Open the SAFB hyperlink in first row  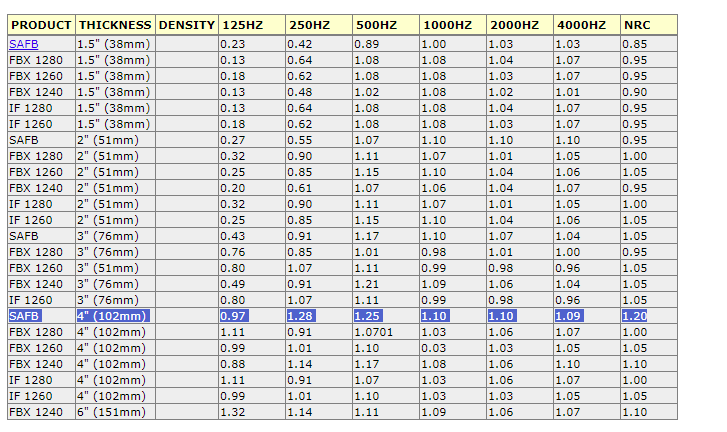[x=24, y=44]
